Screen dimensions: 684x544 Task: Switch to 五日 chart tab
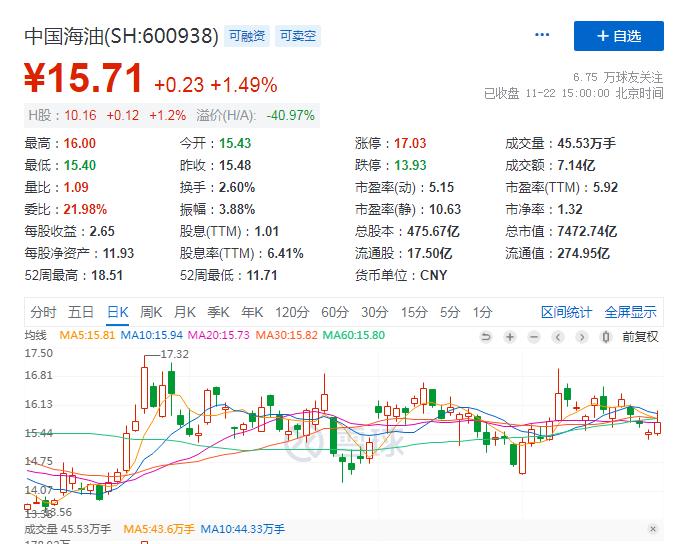pos(81,312)
